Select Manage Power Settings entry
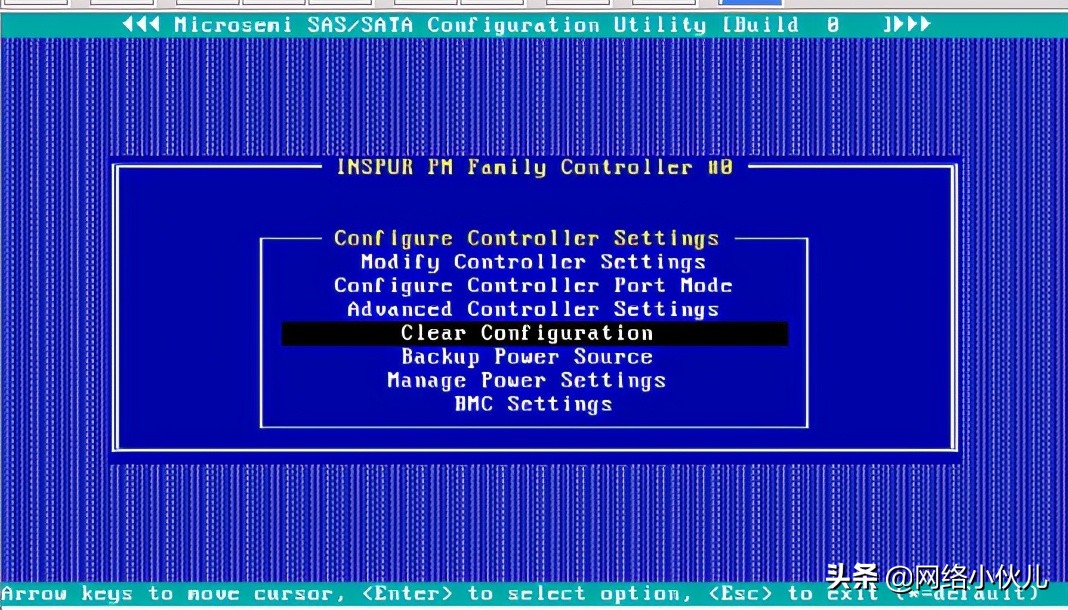The height and width of the screenshot is (610, 1068). [527, 381]
